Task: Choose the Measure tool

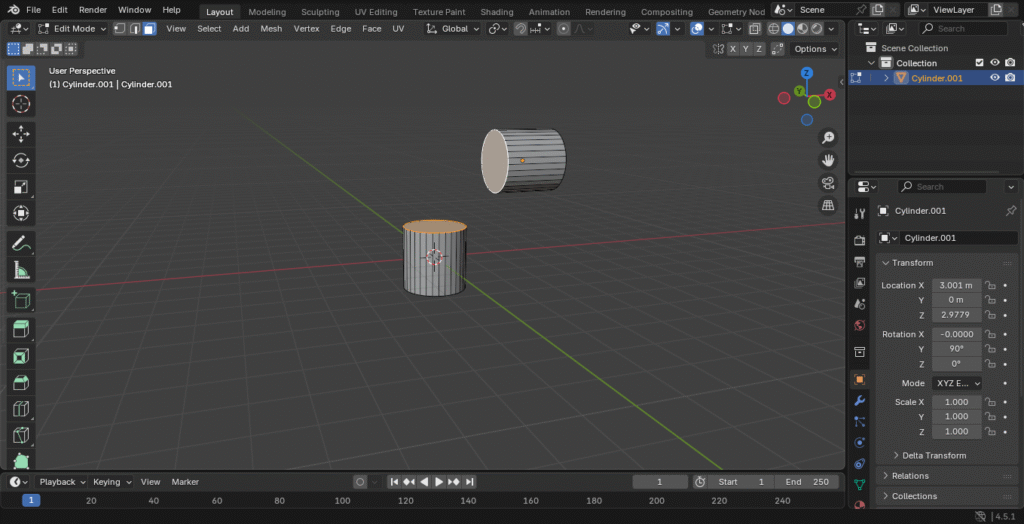Action: click(21, 270)
